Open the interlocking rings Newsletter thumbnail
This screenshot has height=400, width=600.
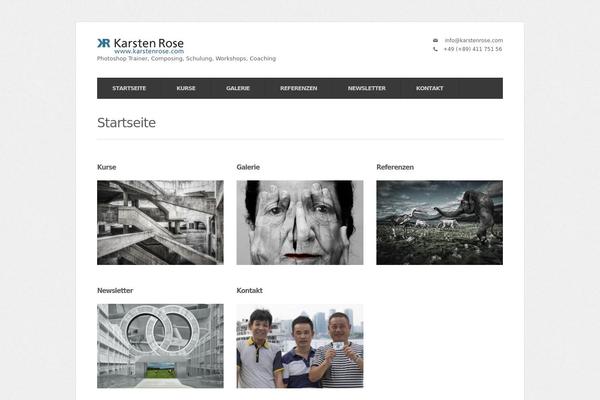click(160, 346)
